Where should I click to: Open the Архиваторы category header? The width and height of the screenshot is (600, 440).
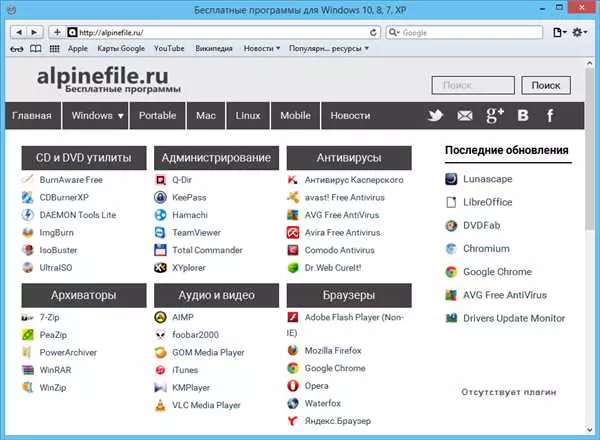pos(84,295)
